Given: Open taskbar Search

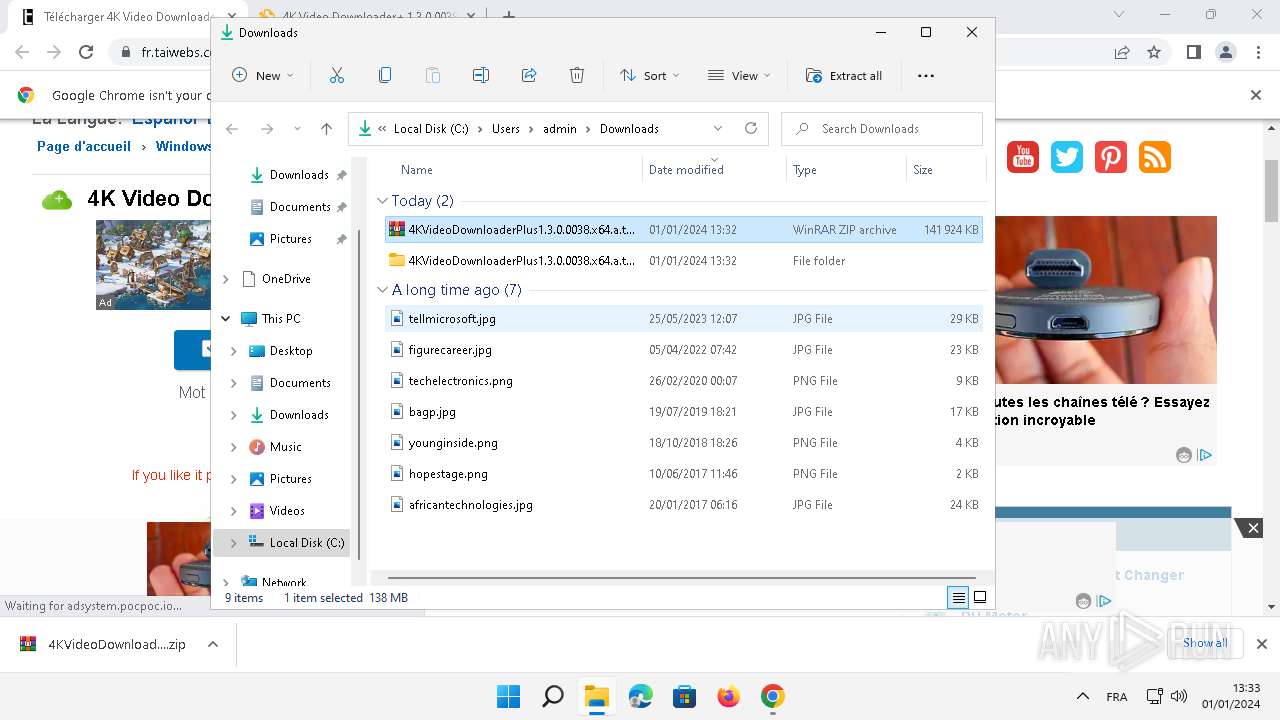Looking at the screenshot, I should pyautogui.click(x=552, y=696).
